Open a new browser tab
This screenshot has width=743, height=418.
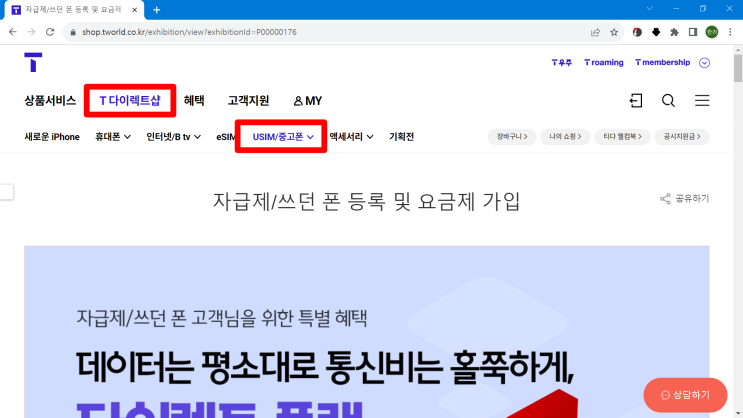[x=156, y=9]
